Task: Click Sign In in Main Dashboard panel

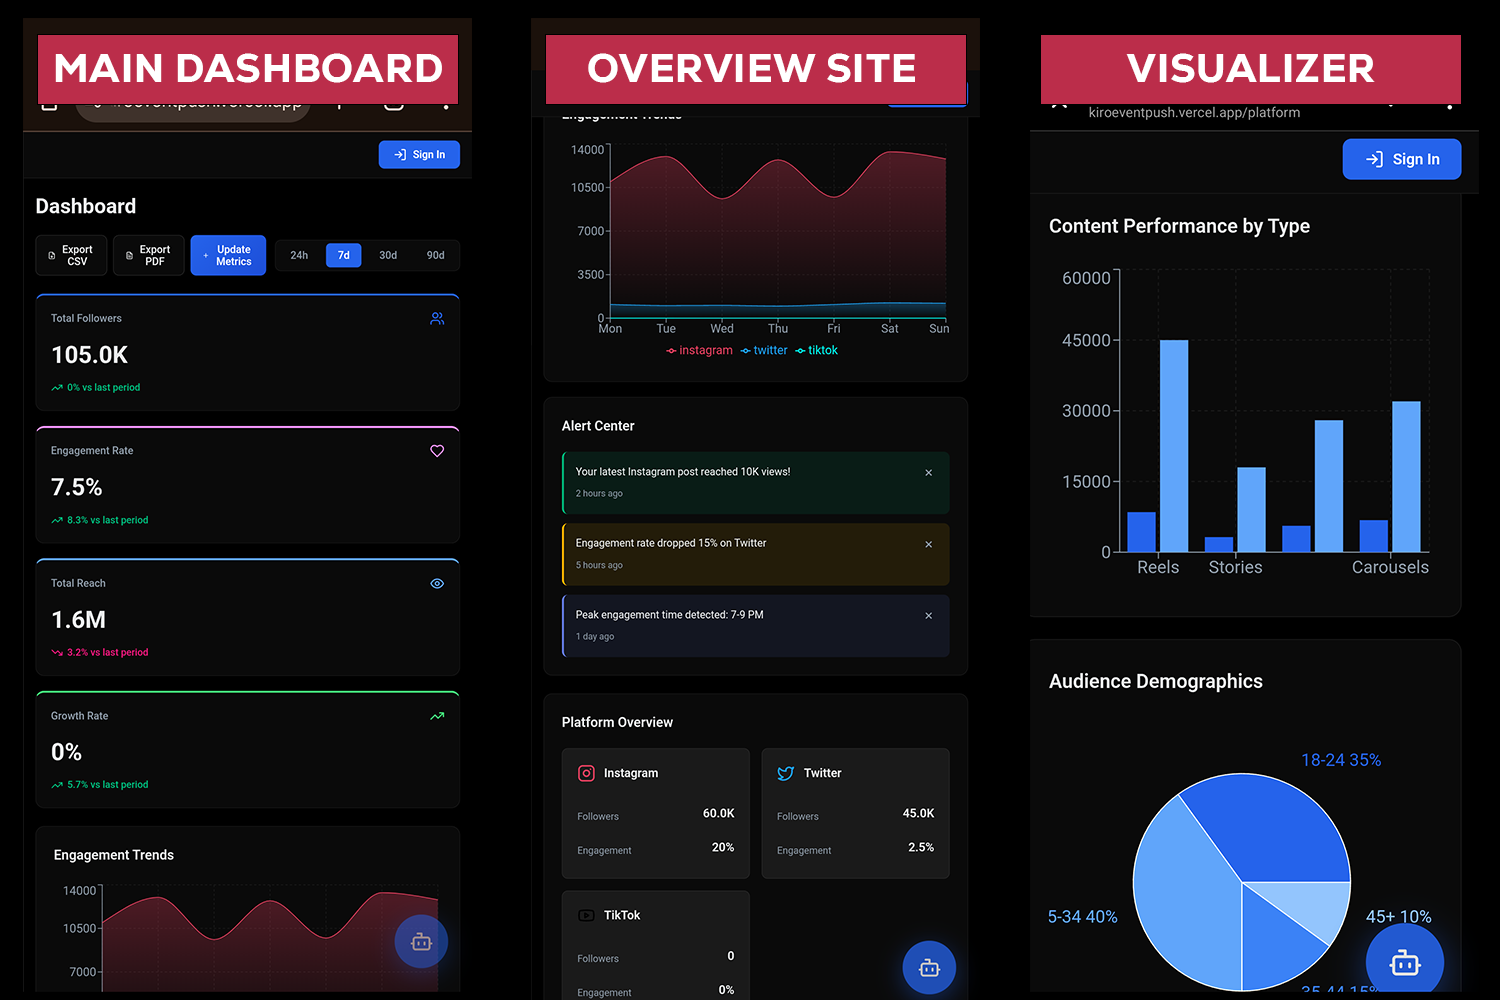Action: pos(419,154)
